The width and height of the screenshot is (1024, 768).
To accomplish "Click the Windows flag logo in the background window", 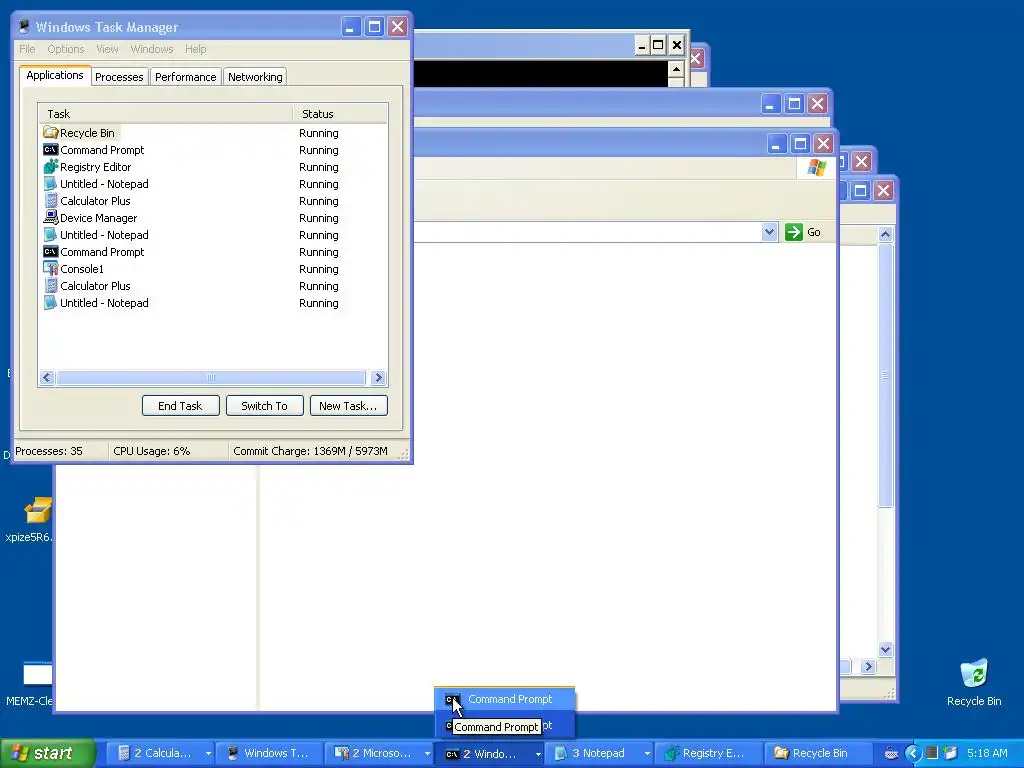I will point(816,167).
